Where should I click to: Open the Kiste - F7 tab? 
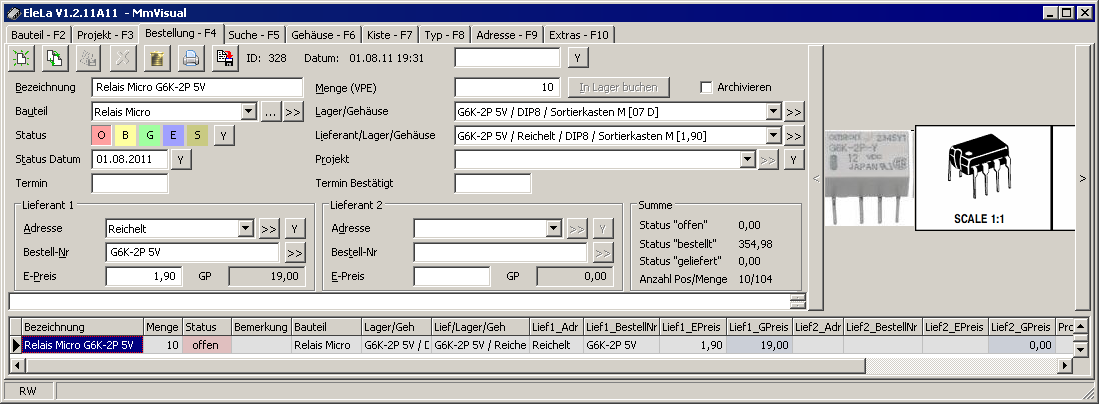coord(390,34)
